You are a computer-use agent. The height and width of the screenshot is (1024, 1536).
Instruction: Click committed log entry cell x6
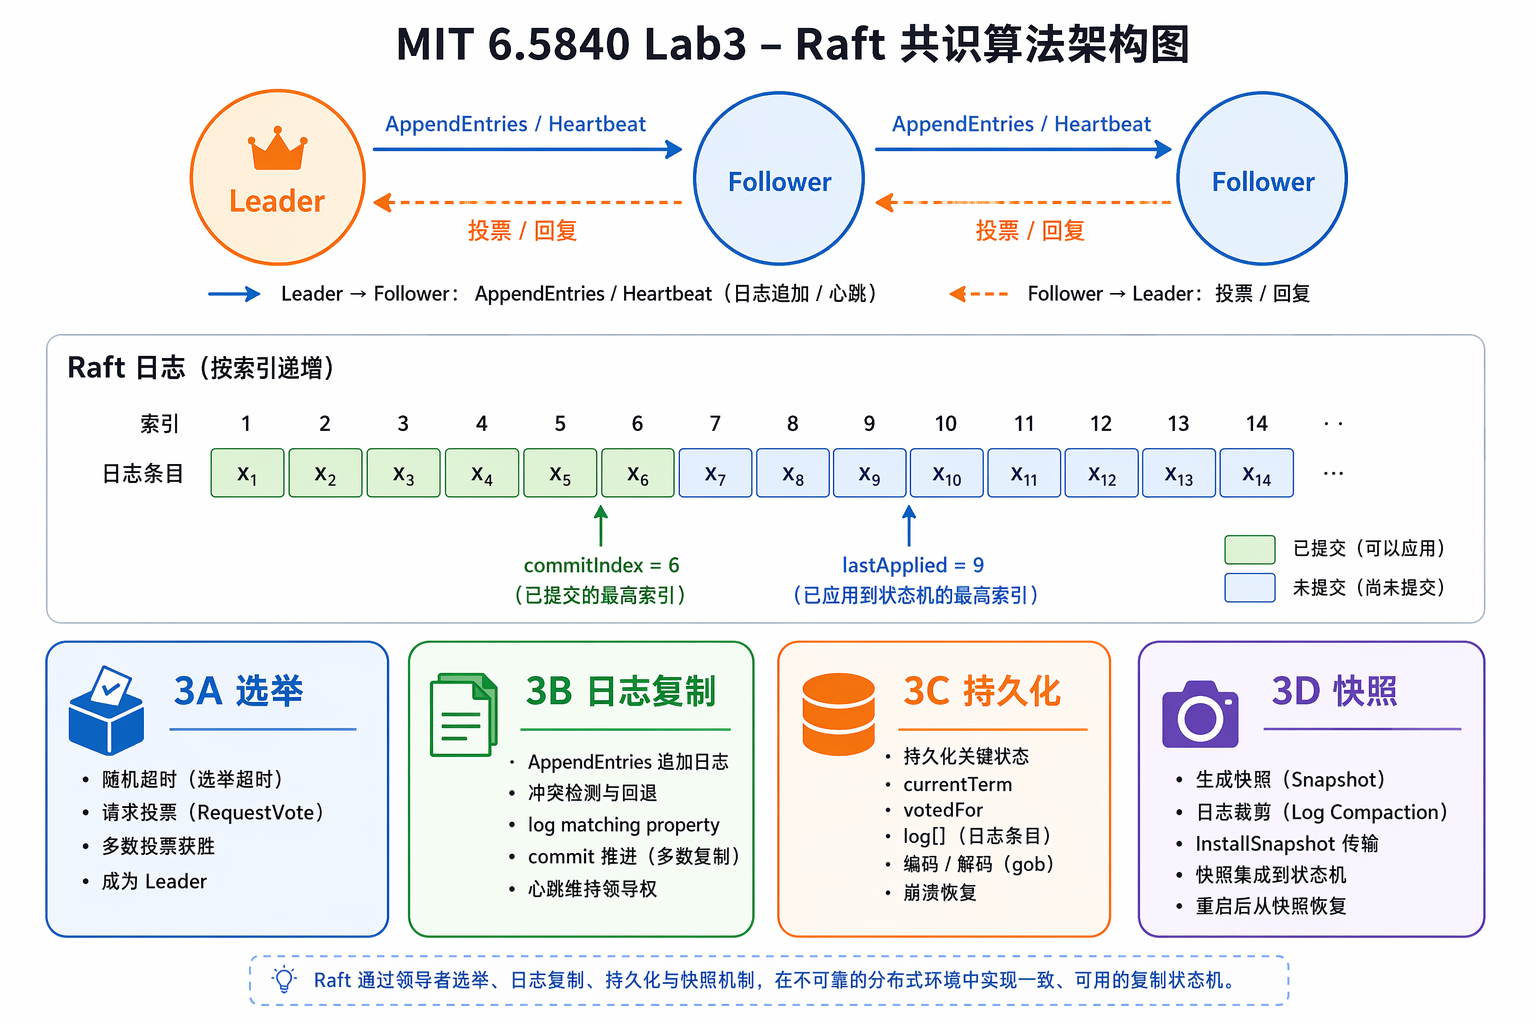point(638,473)
